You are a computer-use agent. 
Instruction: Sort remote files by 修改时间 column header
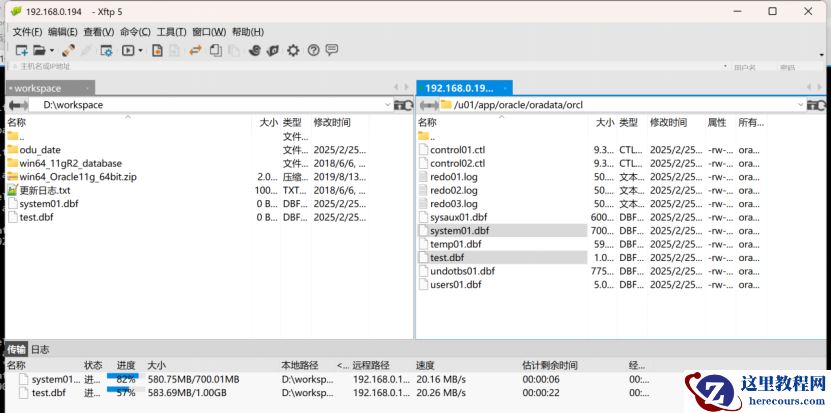click(x=668, y=122)
